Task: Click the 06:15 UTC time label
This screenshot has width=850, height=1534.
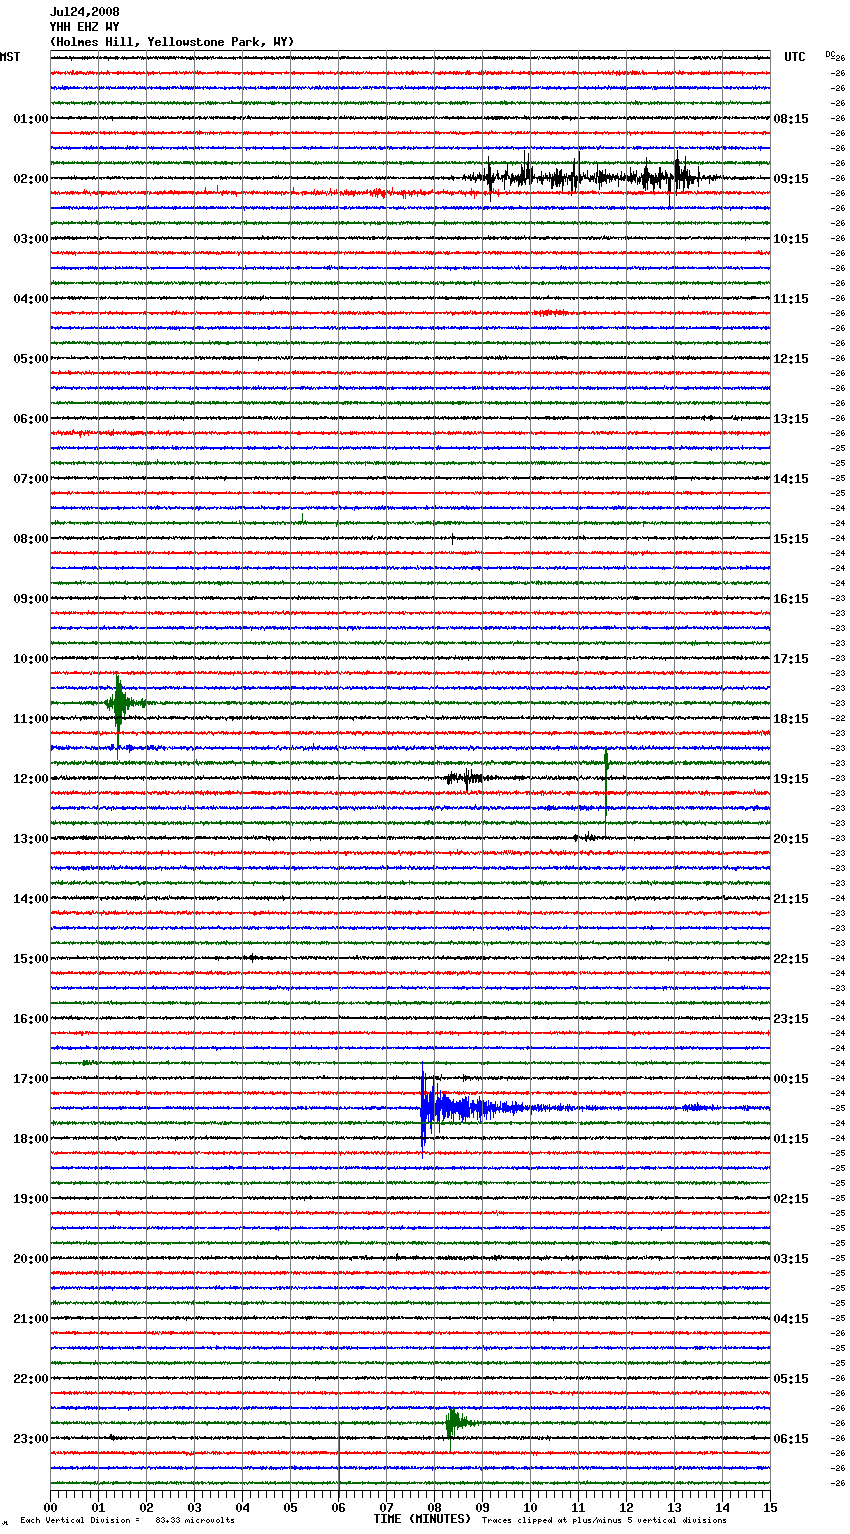Action: point(791,1439)
